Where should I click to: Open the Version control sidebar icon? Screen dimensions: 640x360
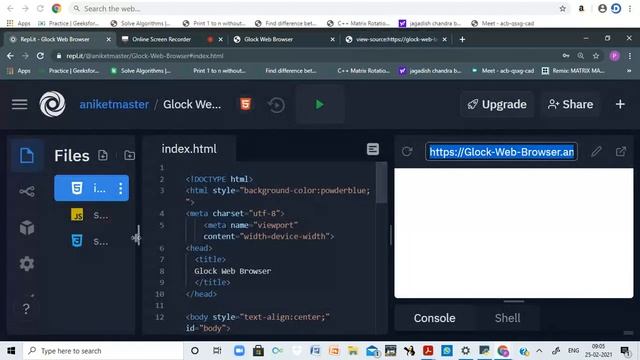(27, 191)
